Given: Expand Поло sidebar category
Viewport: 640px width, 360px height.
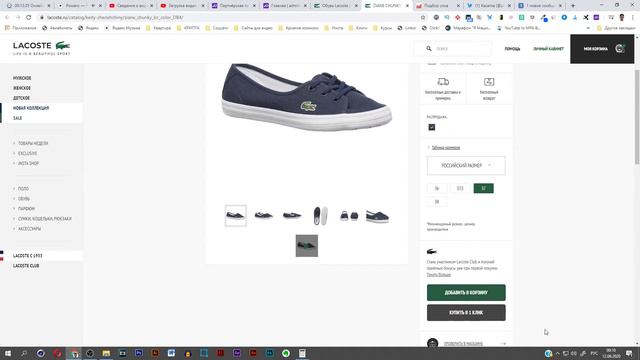Looking at the screenshot, I should (23, 189).
